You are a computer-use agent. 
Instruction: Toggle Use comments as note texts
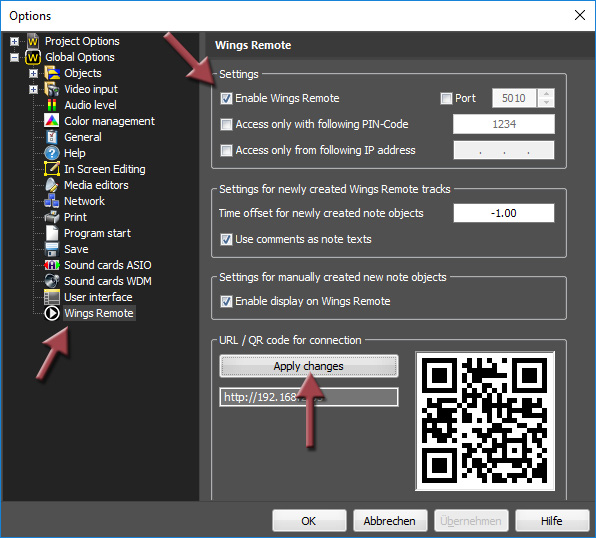(x=226, y=240)
